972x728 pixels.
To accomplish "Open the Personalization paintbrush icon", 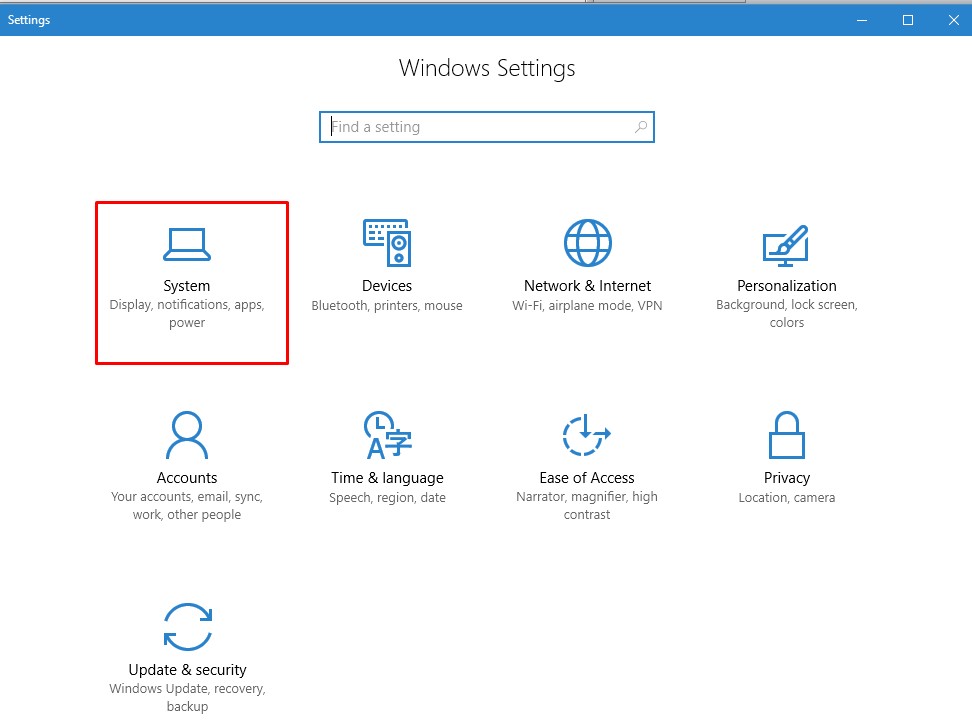I will 786,246.
